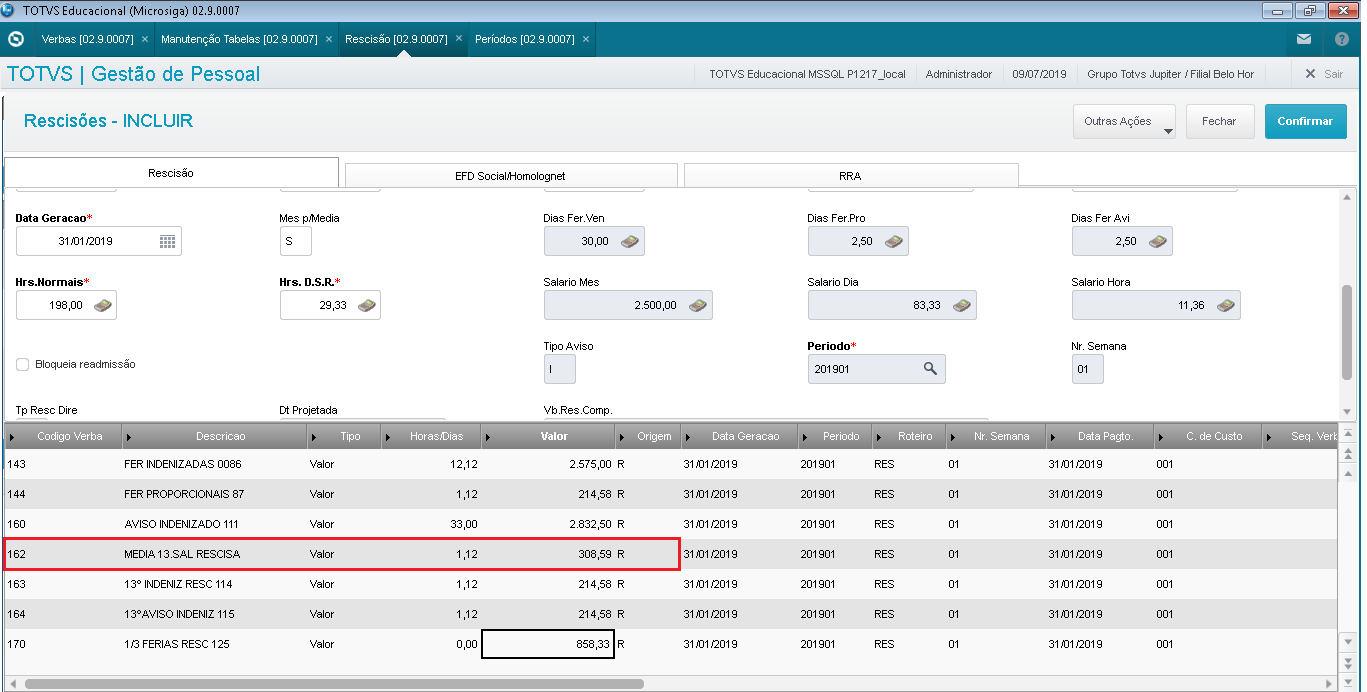The width and height of the screenshot is (1367, 692).
Task: Click the grid scrollbar right arrow
Action: [1331, 684]
